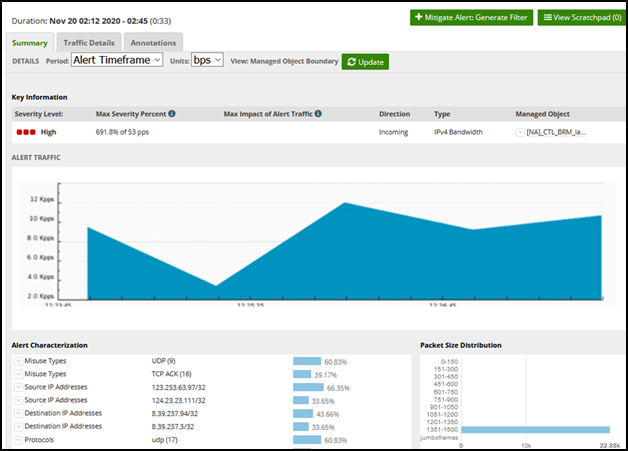Click destination address 8.39.237.3/32 text
The image size is (628, 451).
tap(173, 427)
